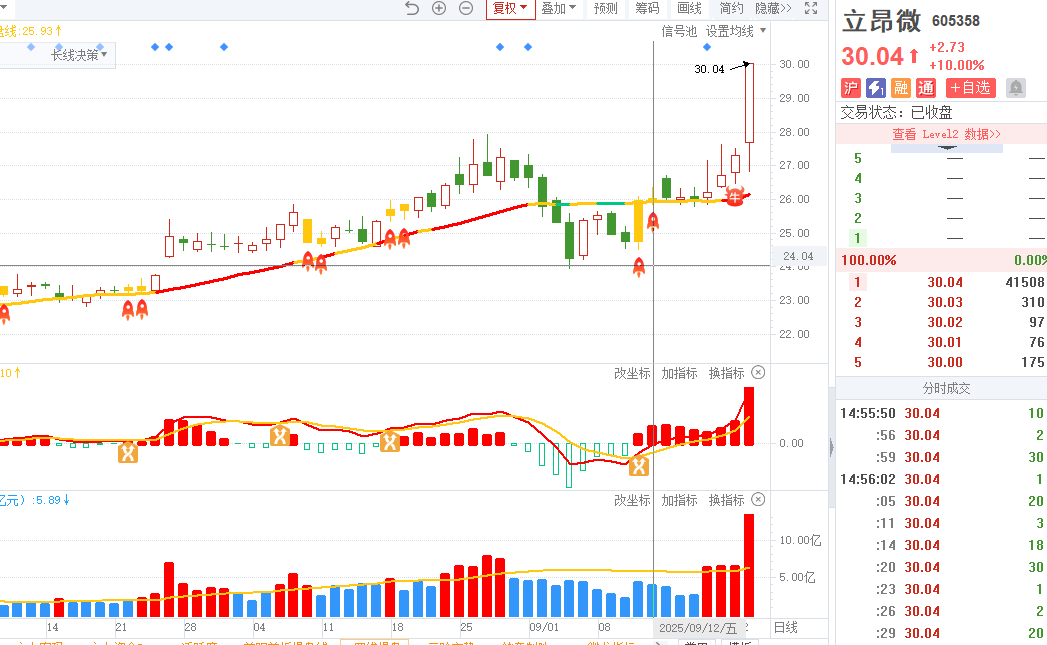This screenshot has height=645, width=1047.
Task: Click the 100.00% buy ratio bar
Action: tap(941, 260)
